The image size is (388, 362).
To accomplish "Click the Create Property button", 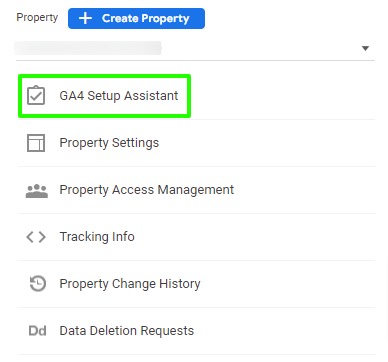I will [136, 18].
